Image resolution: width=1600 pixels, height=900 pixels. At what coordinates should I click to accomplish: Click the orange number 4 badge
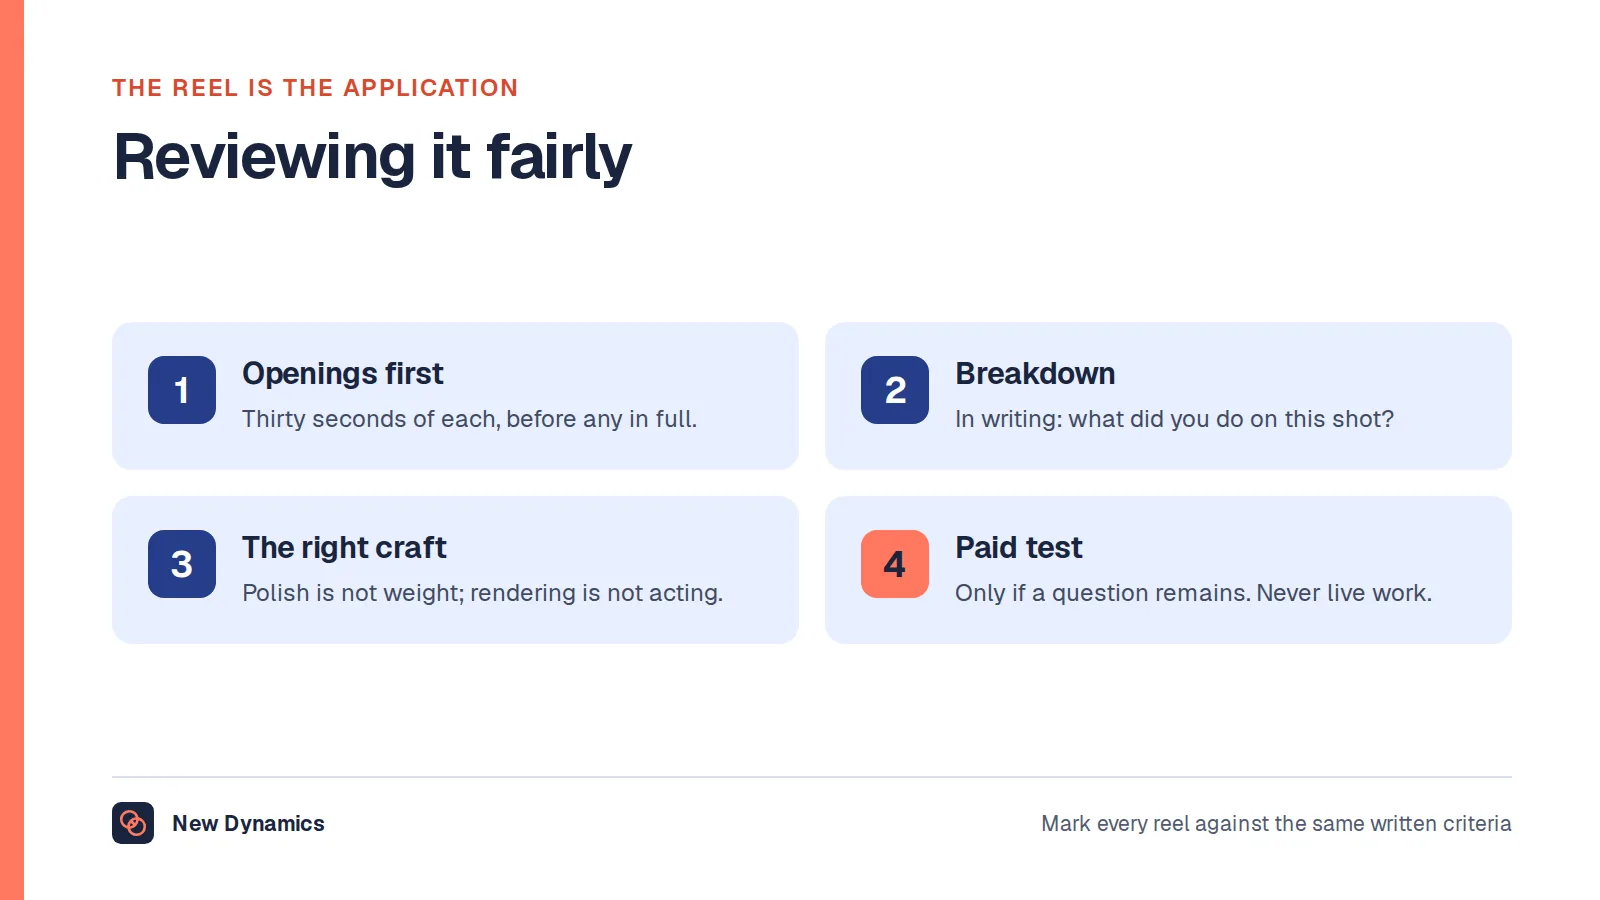point(895,564)
